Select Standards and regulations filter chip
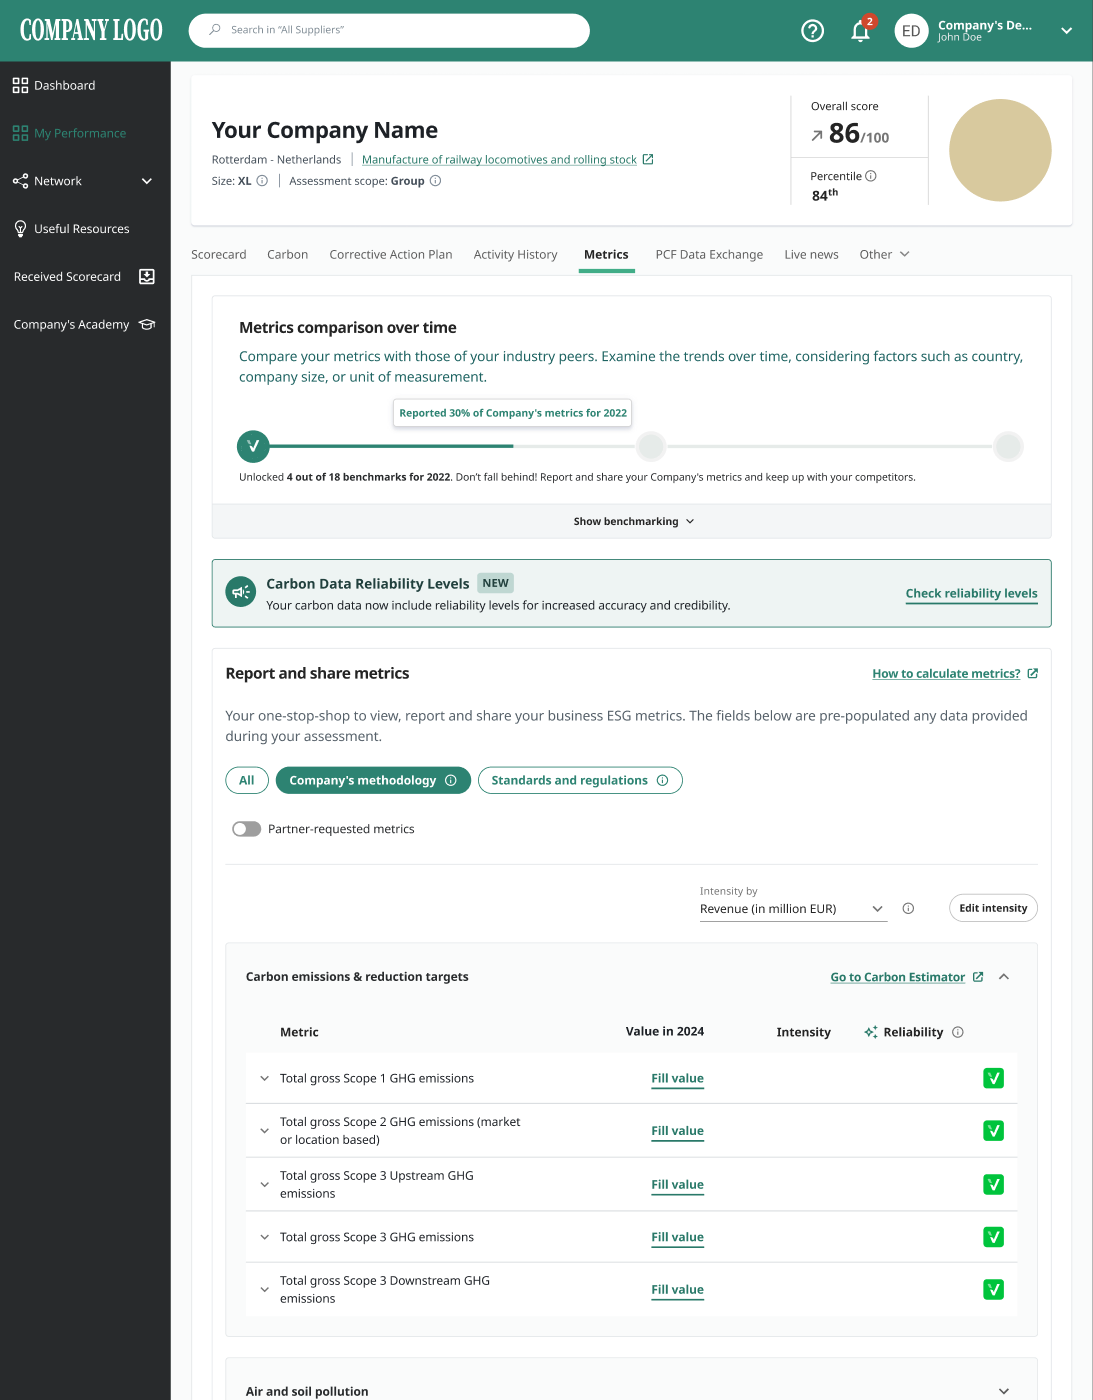This screenshot has height=1400, width=1093. pos(580,780)
